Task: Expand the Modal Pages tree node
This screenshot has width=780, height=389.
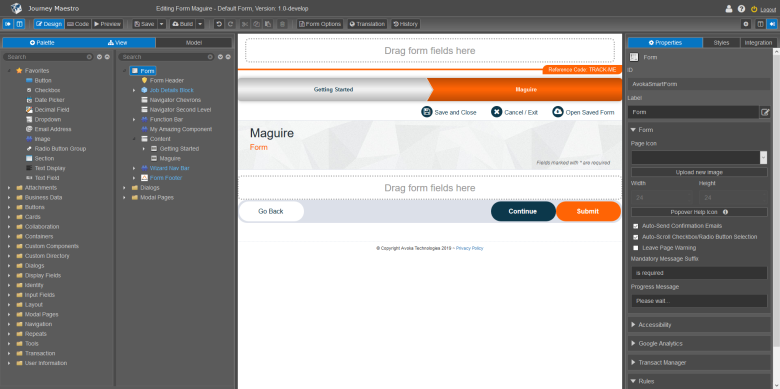Action: (x=124, y=197)
